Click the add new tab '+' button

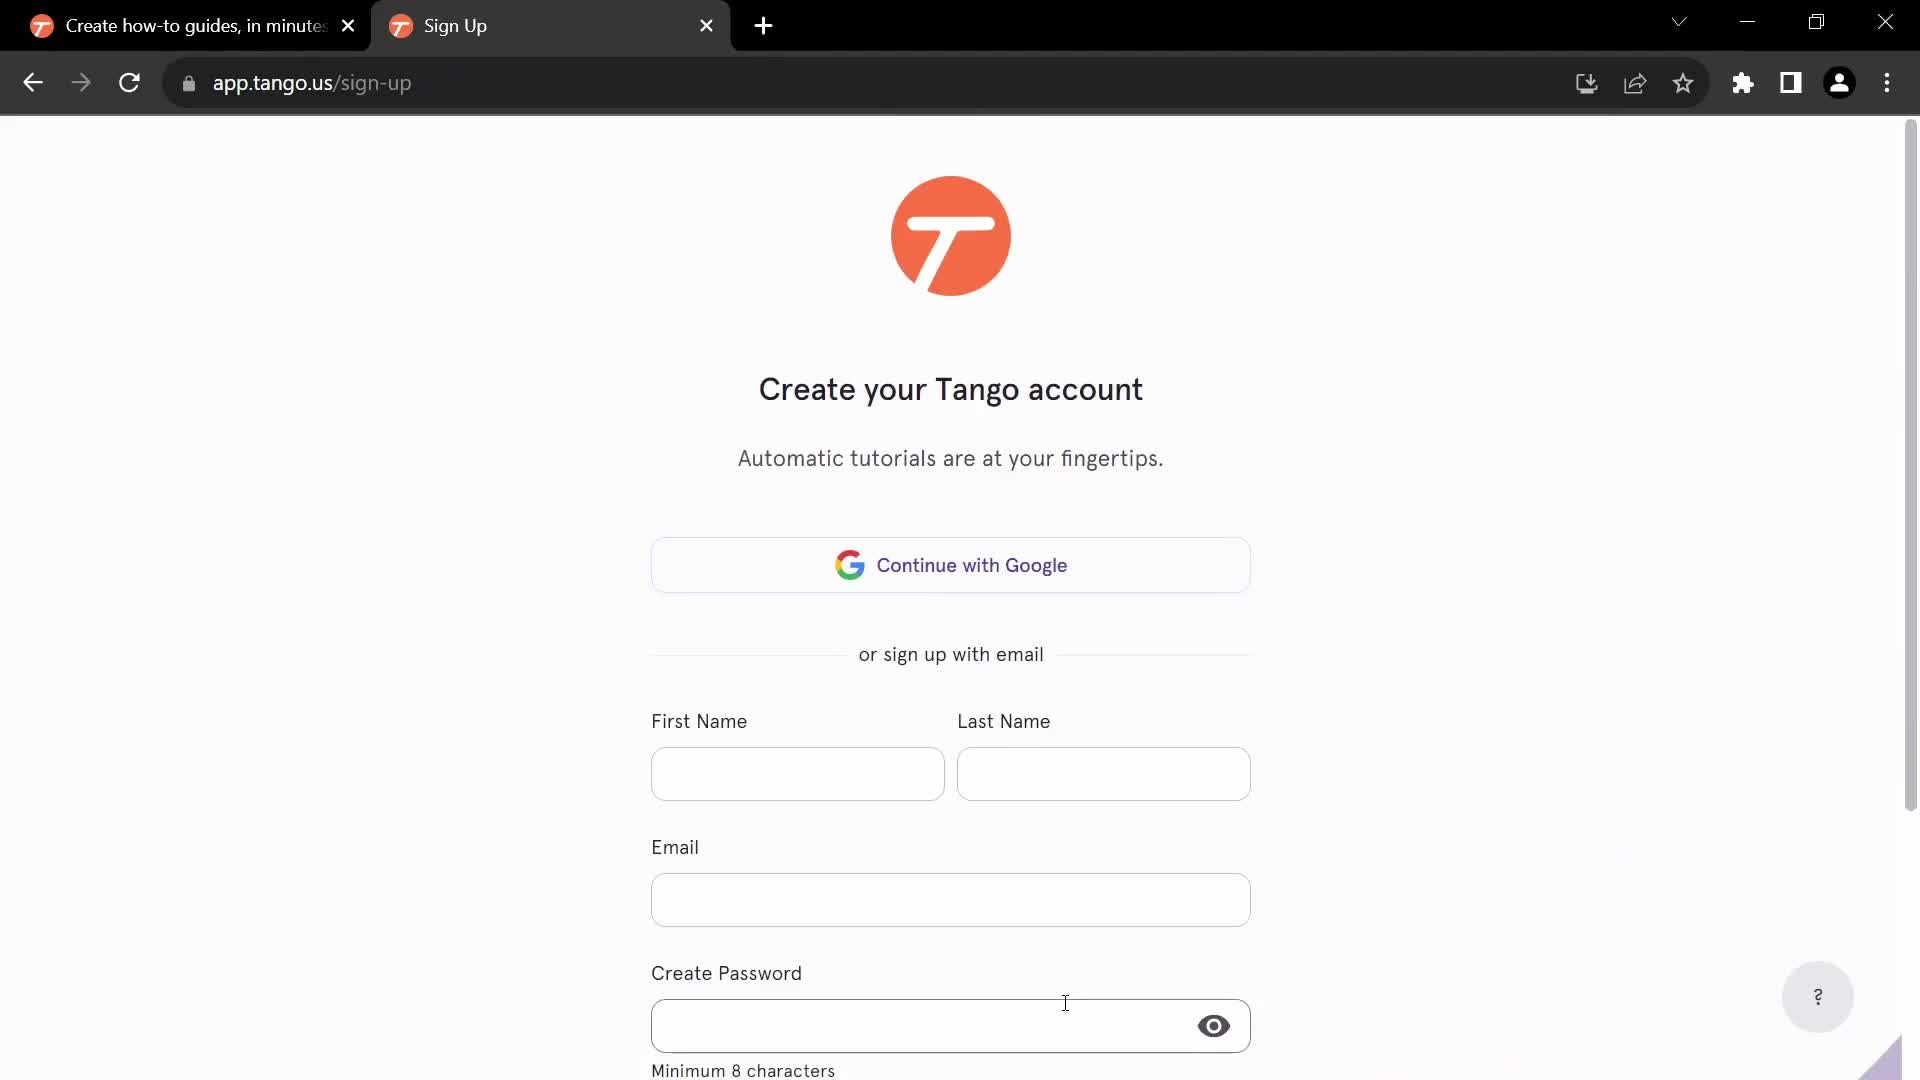coord(762,26)
